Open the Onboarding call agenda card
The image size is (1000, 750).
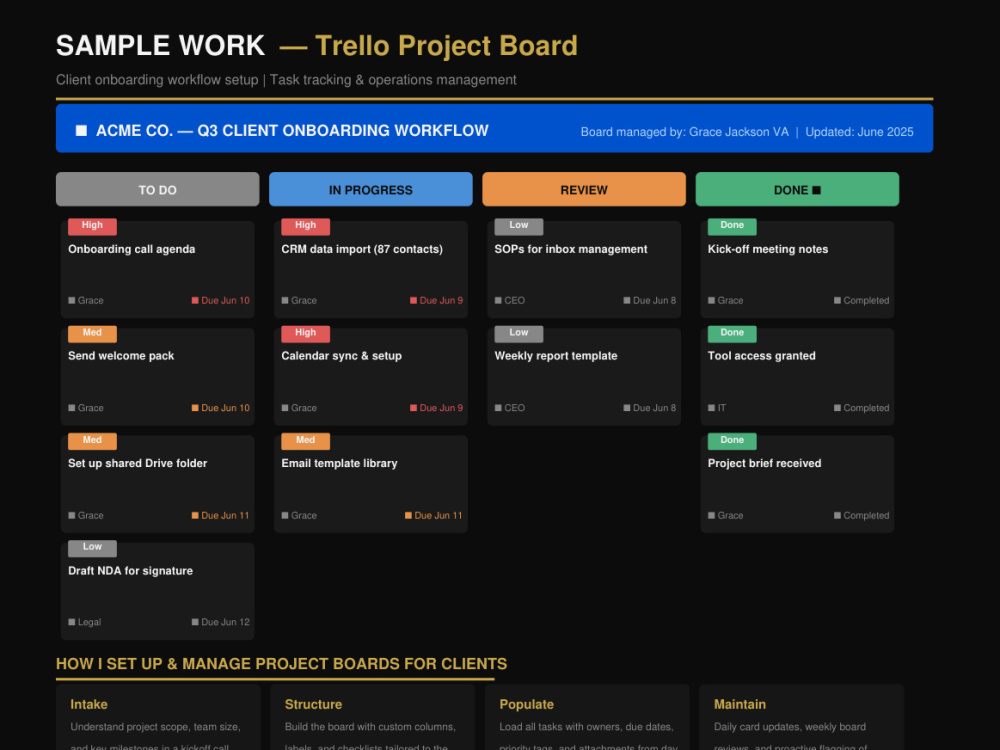coord(158,269)
